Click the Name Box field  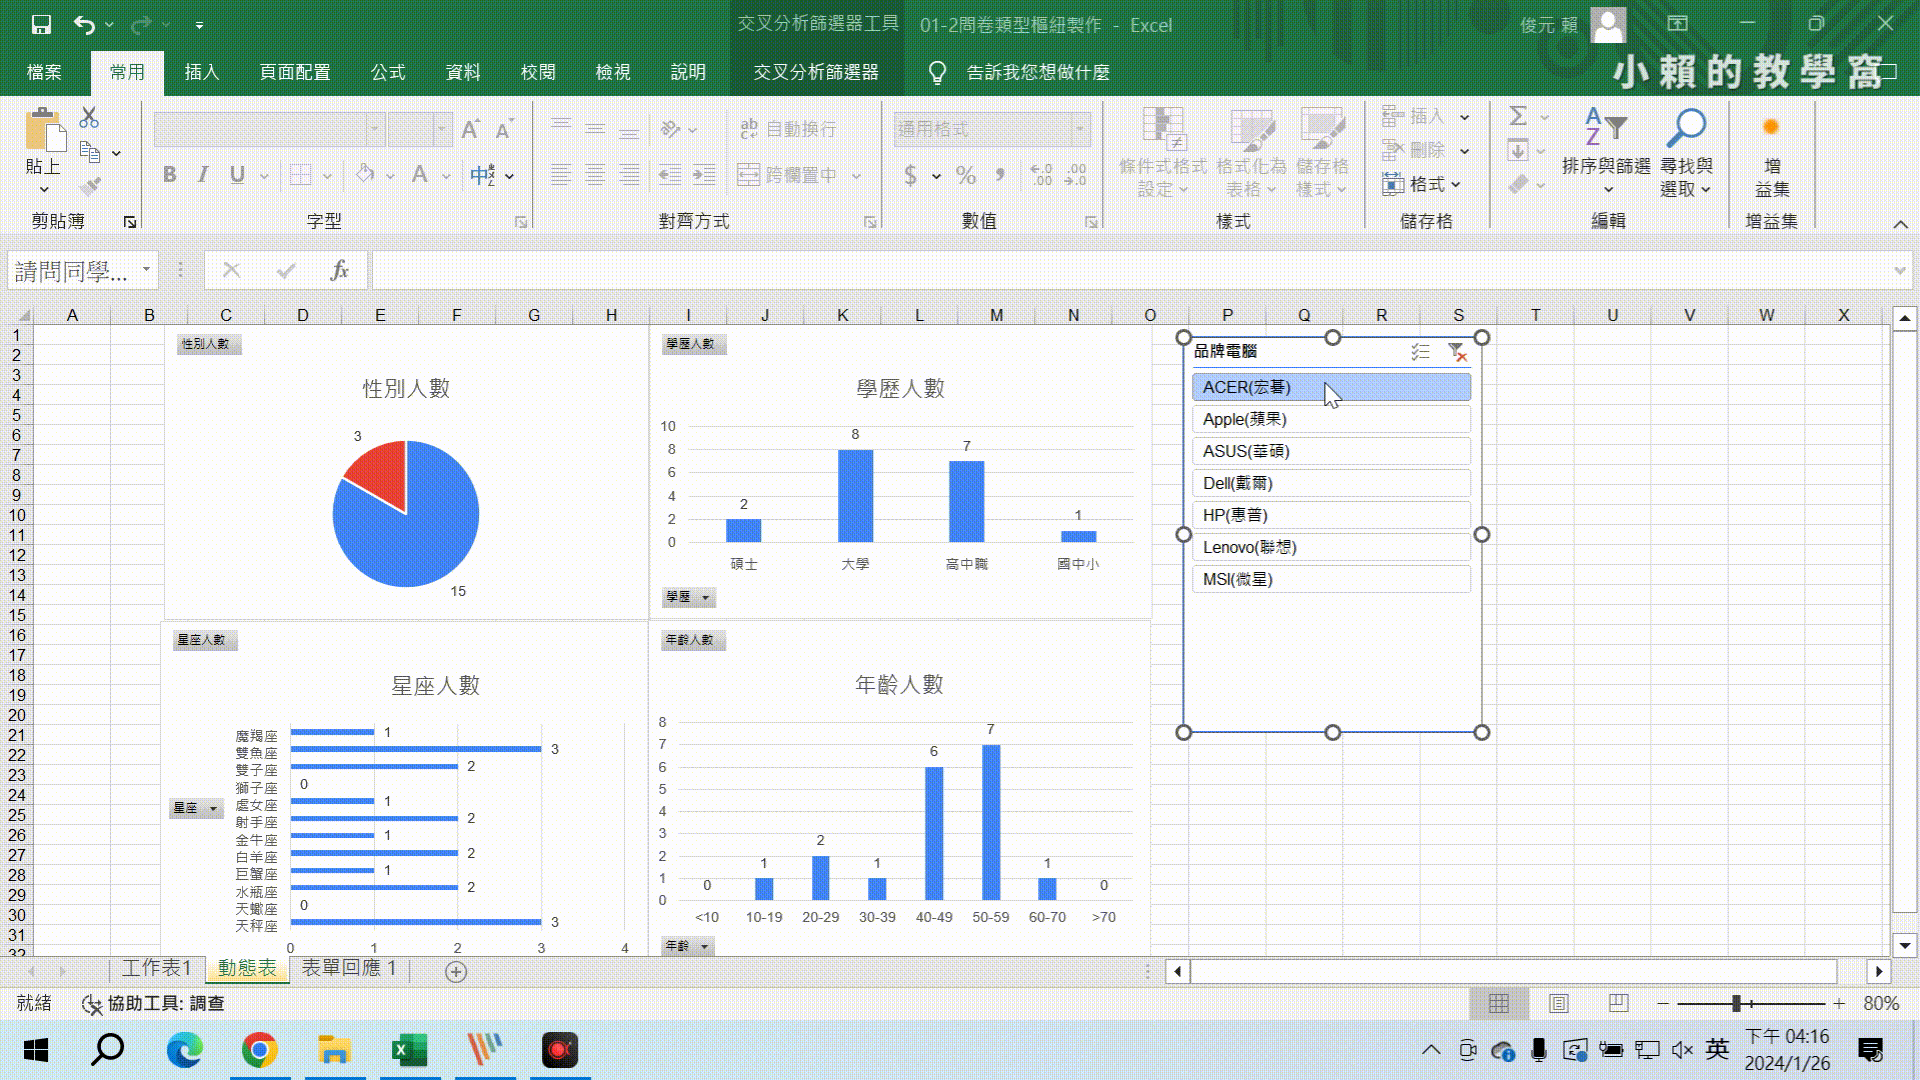coord(72,271)
